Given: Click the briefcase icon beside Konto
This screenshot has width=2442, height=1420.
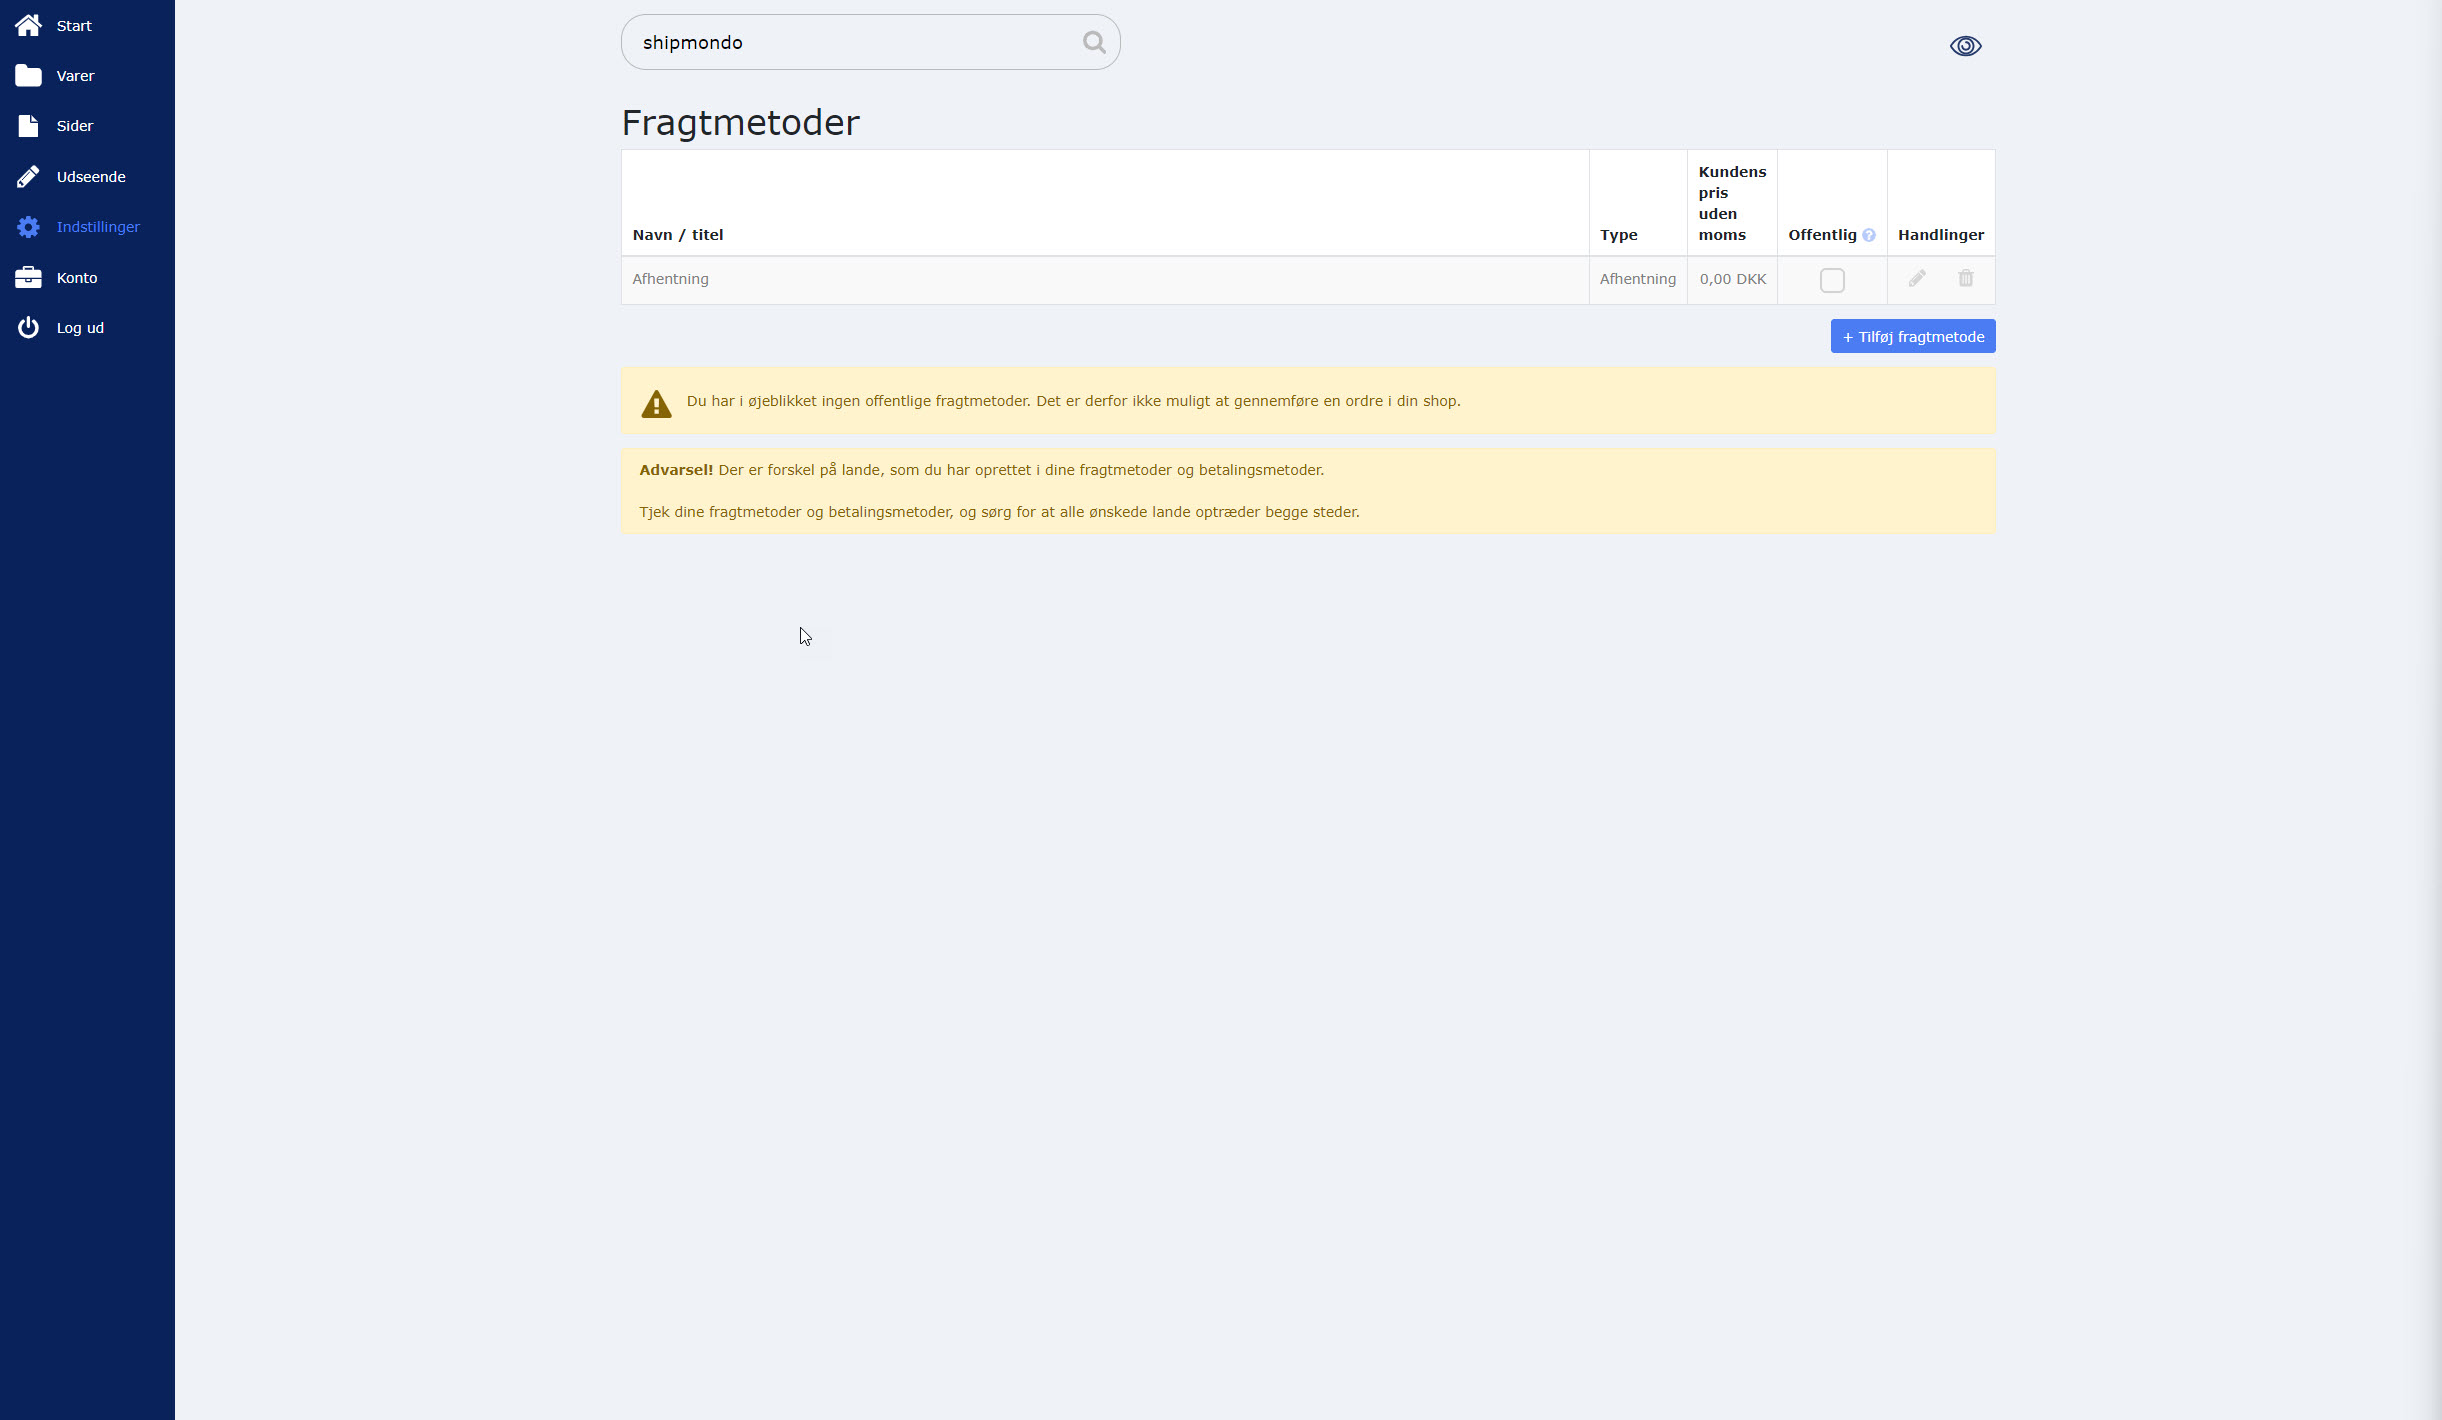Looking at the screenshot, I should [x=28, y=278].
